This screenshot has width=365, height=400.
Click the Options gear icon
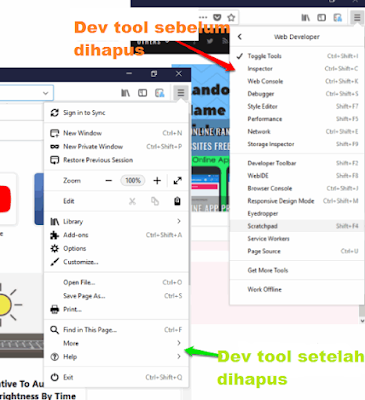(54, 248)
